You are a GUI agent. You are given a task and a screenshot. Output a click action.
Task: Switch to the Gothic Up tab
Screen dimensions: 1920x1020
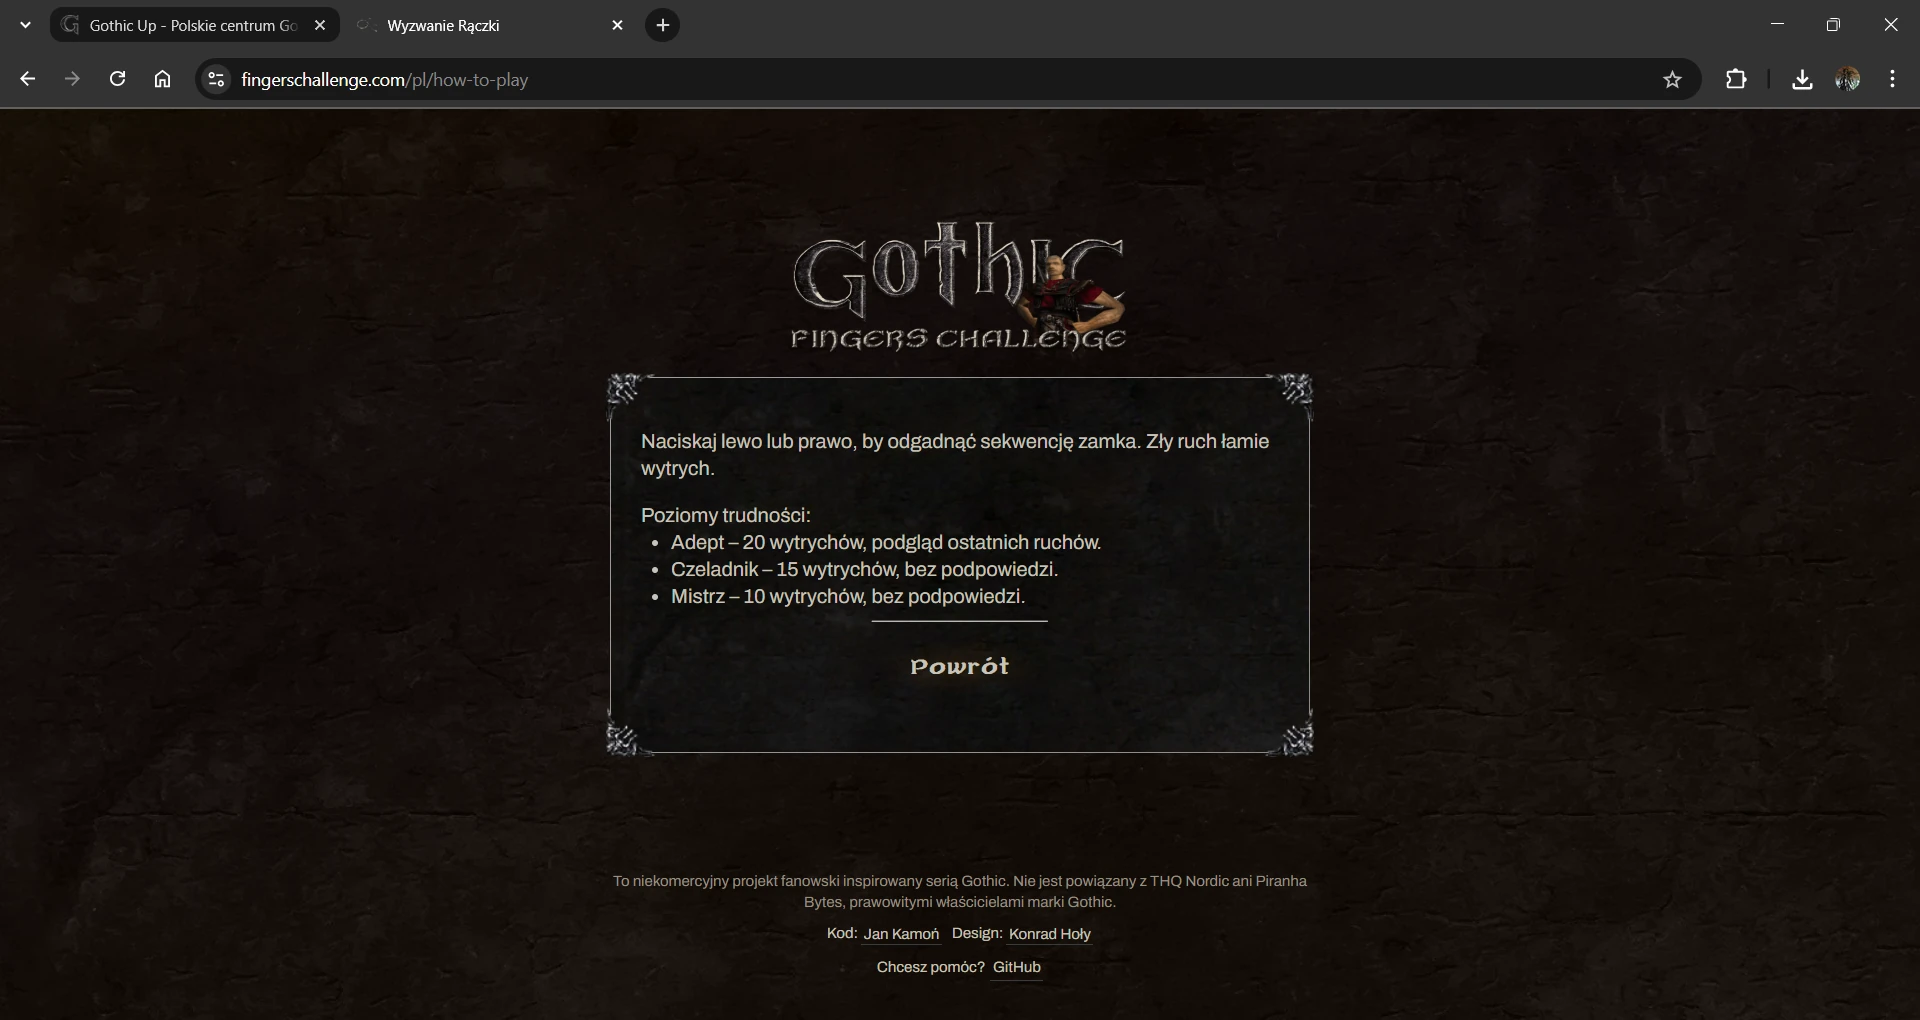coord(195,25)
